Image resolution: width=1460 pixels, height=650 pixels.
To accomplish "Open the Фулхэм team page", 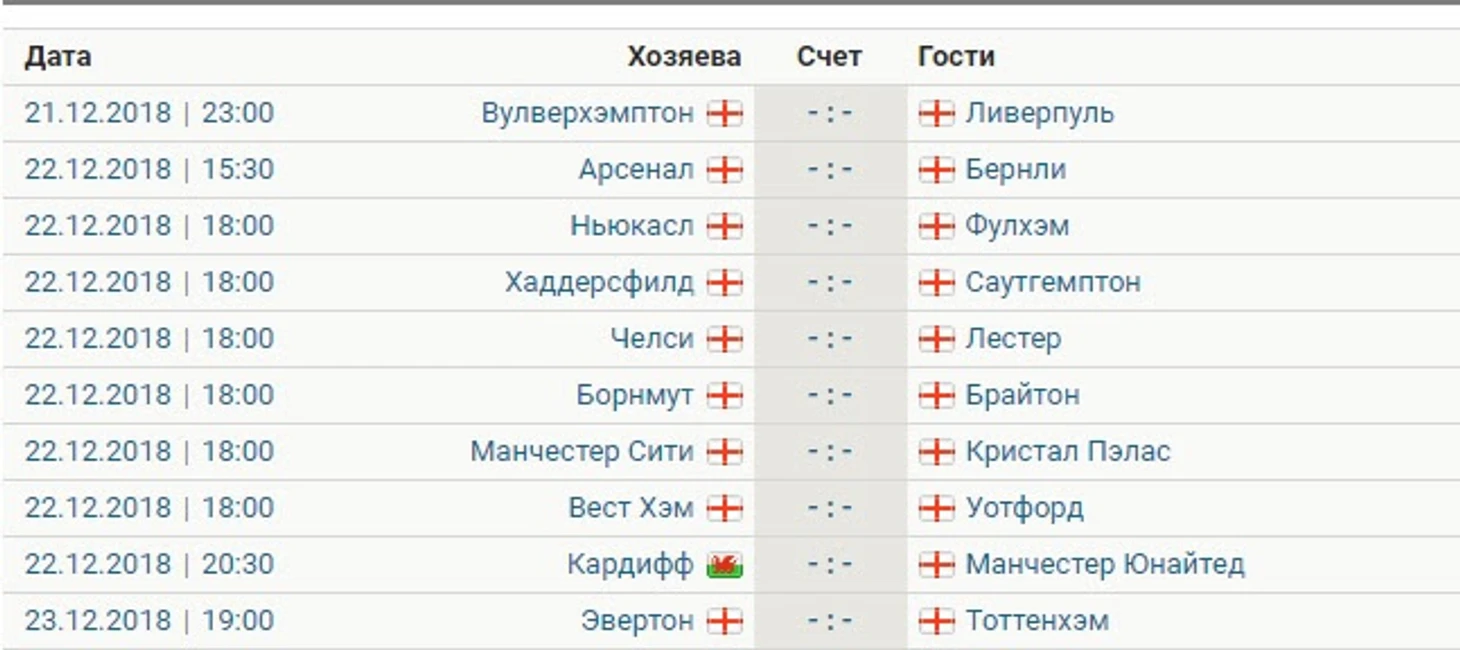I will tap(1017, 226).
